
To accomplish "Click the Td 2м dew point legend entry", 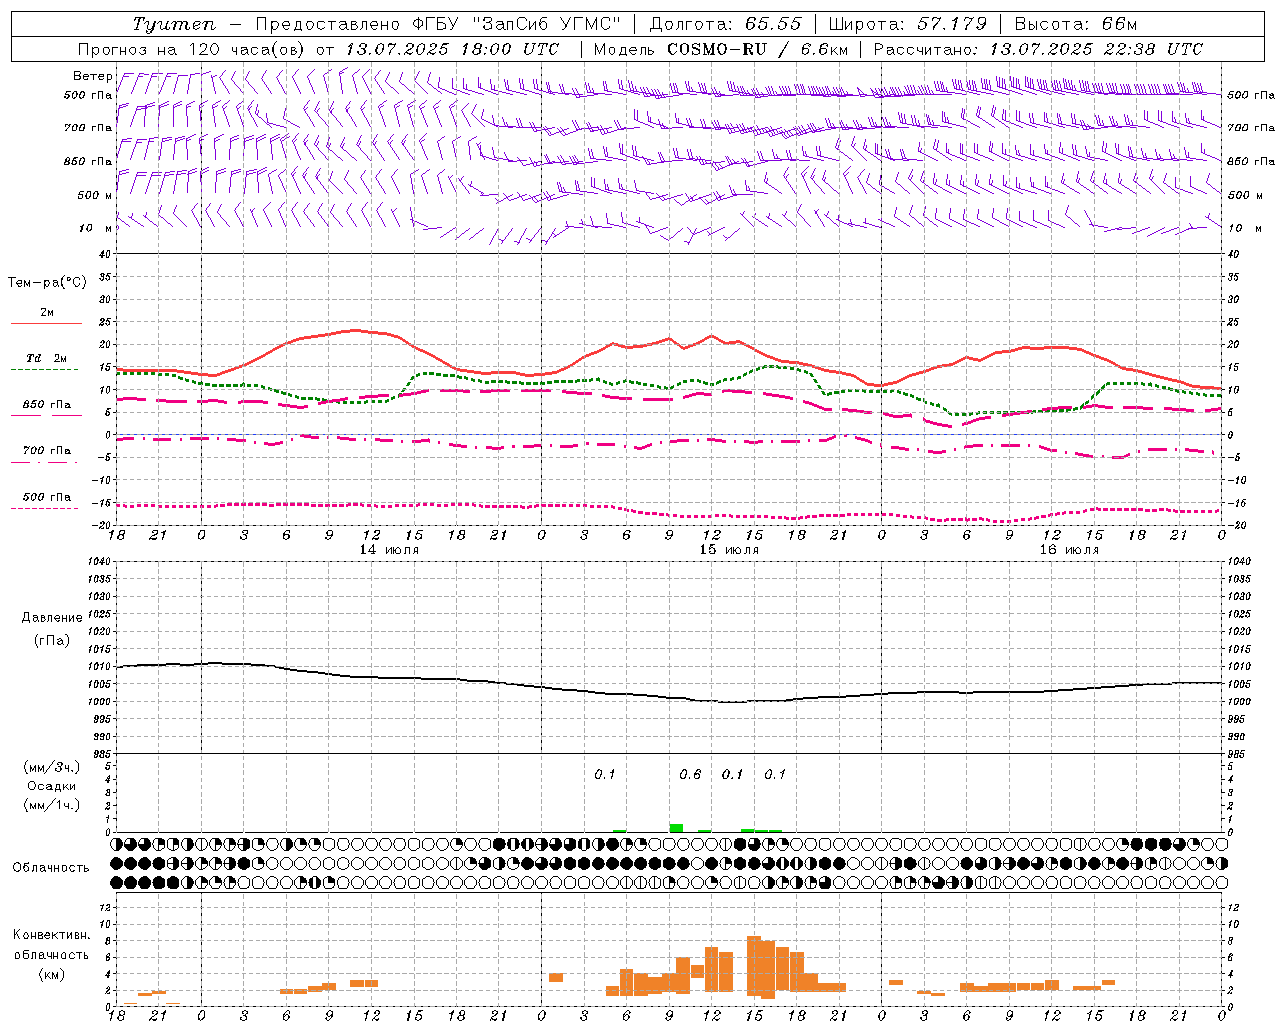I will (x=46, y=358).
